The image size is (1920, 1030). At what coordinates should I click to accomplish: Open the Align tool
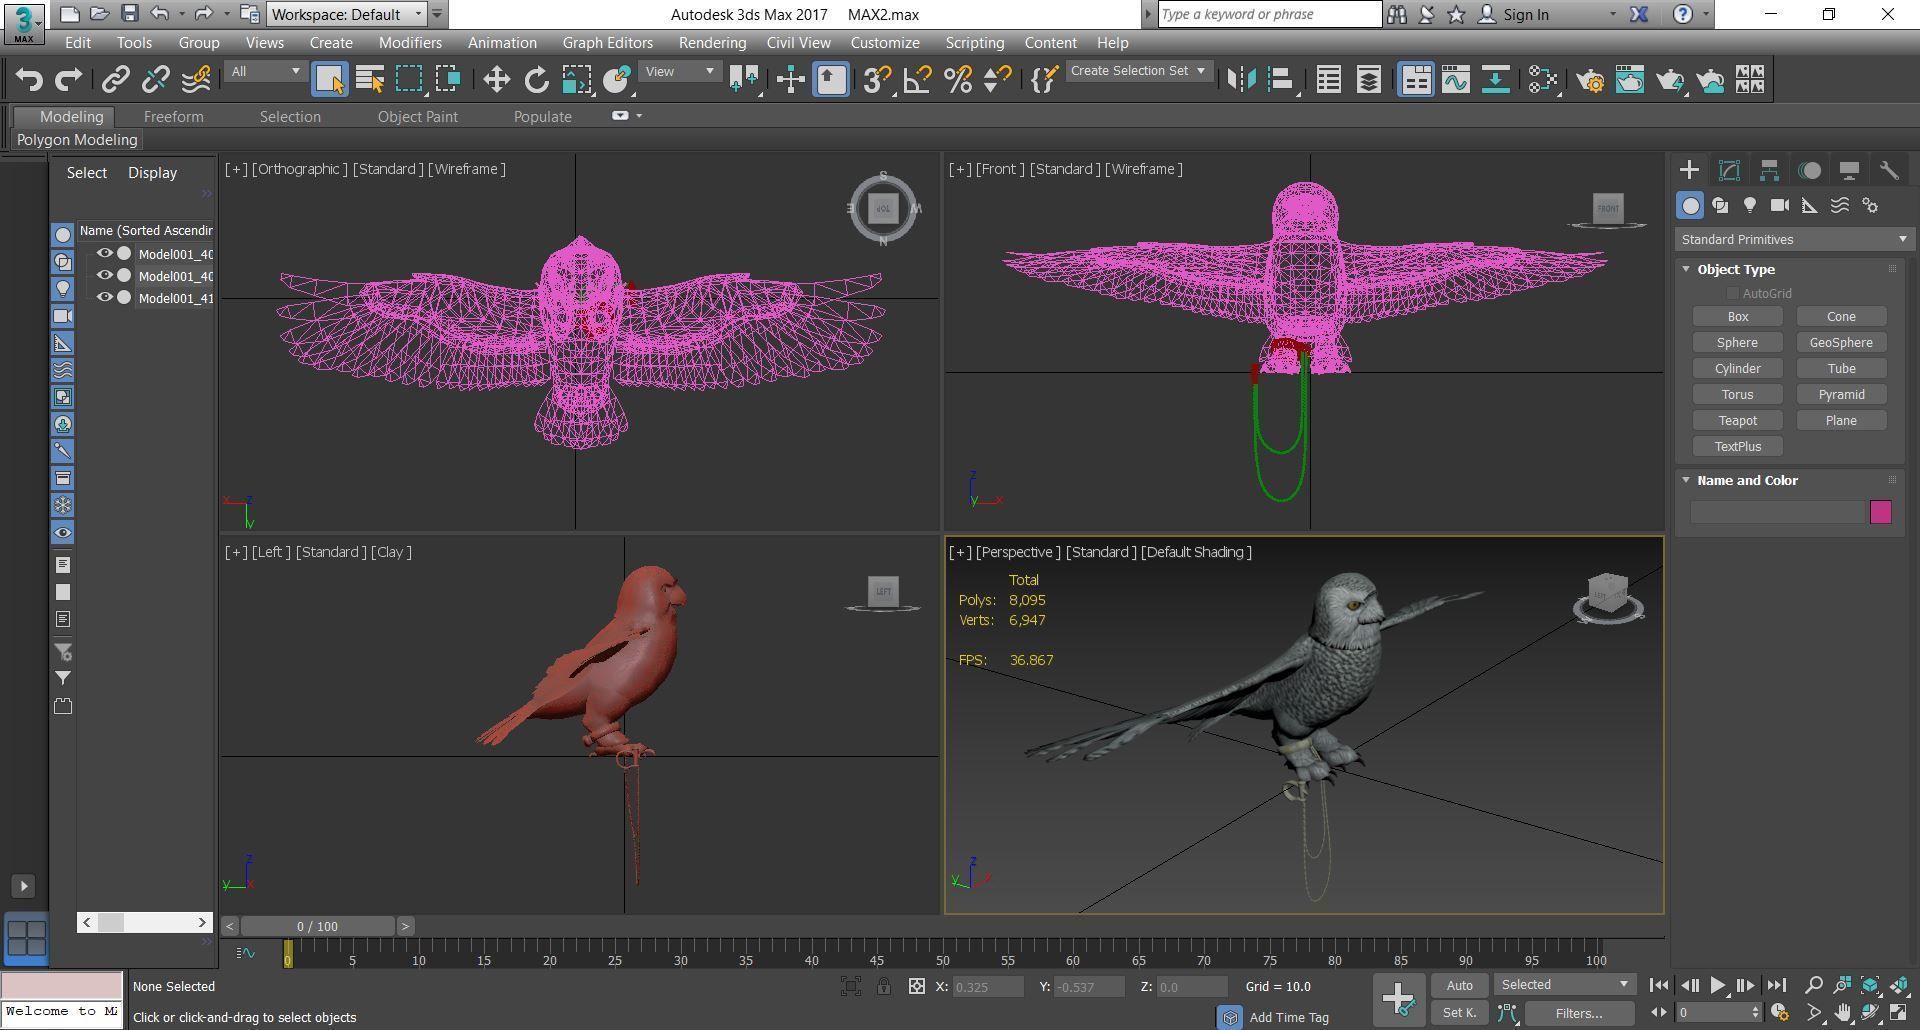pyautogui.click(x=1281, y=79)
